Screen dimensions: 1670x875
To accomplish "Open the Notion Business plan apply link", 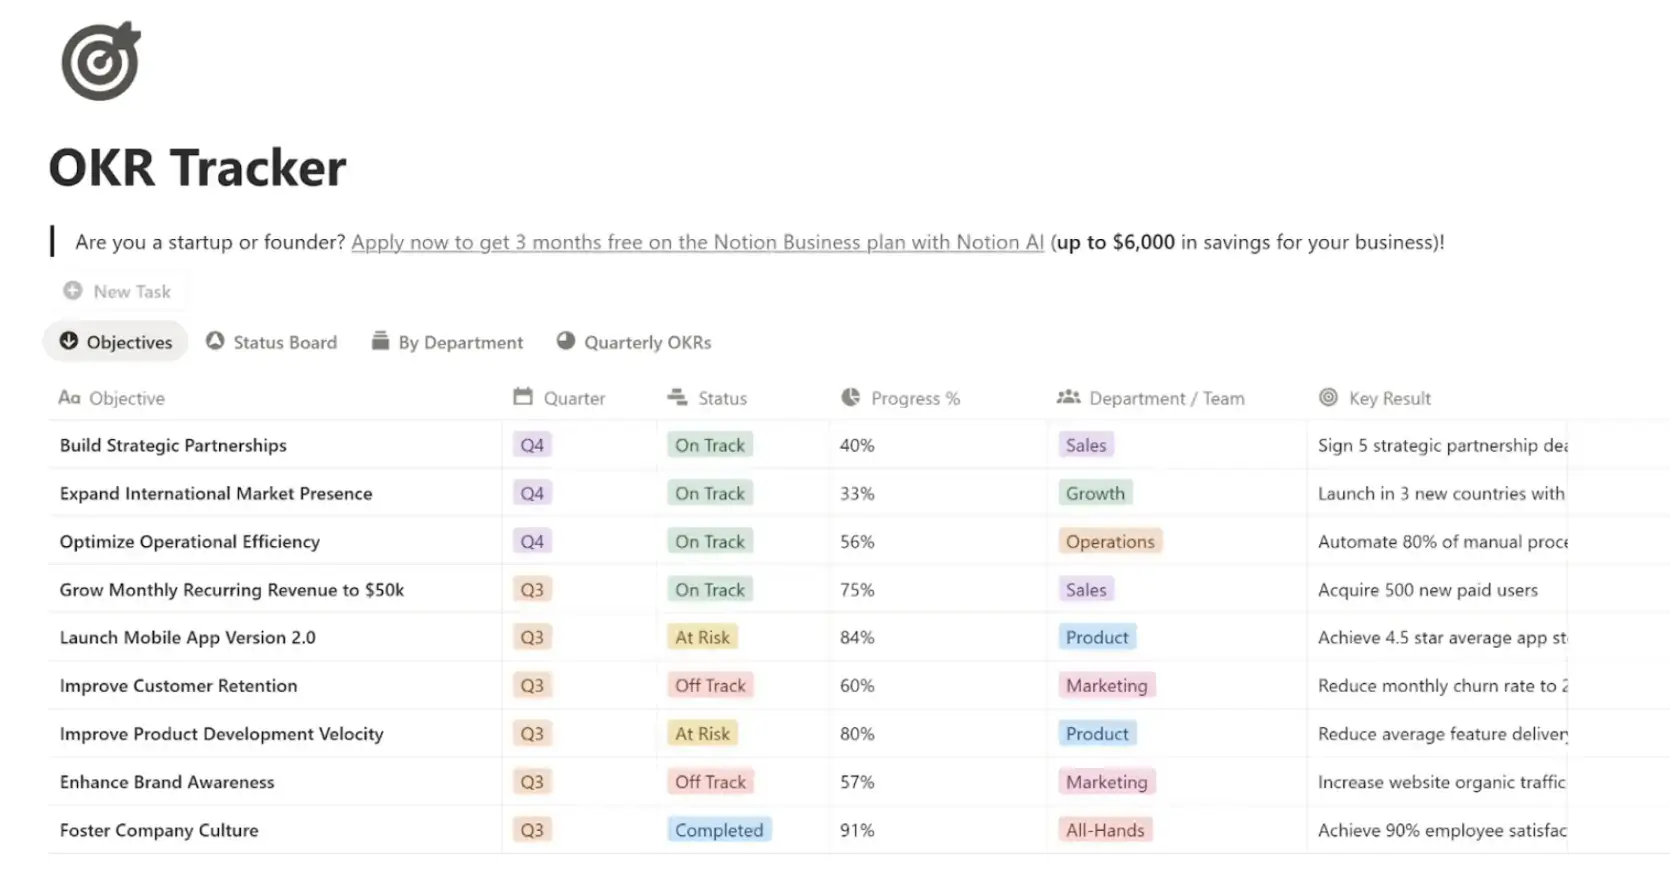I will click(697, 241).
